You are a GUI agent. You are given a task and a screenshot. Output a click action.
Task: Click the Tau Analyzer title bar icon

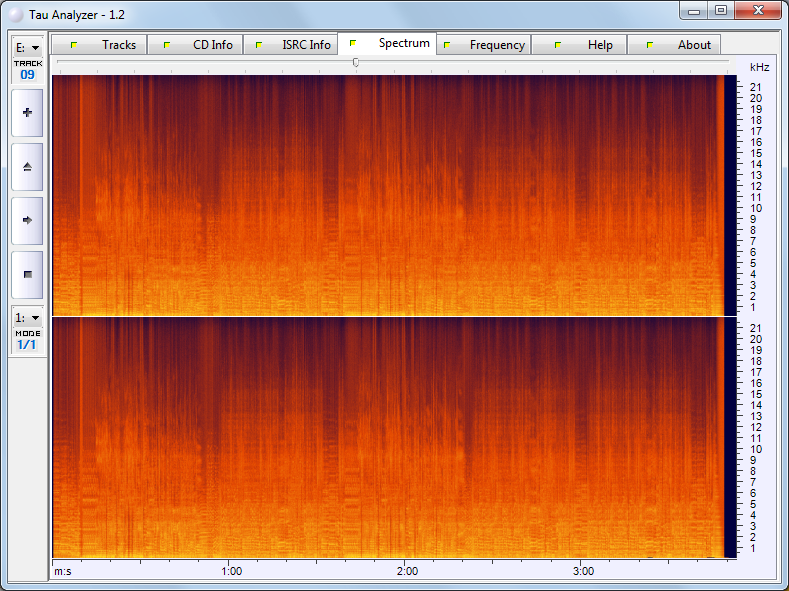[x=15, y=11]
